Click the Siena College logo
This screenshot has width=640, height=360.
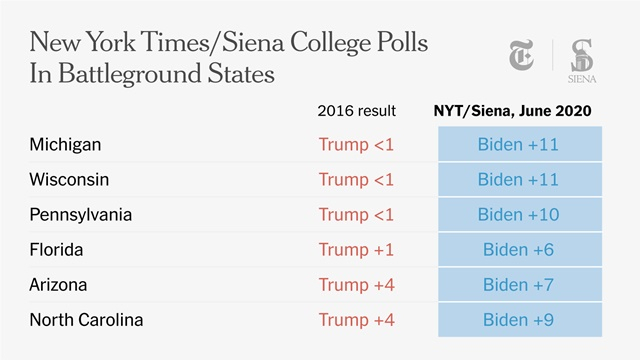click(x=582, y=61)
